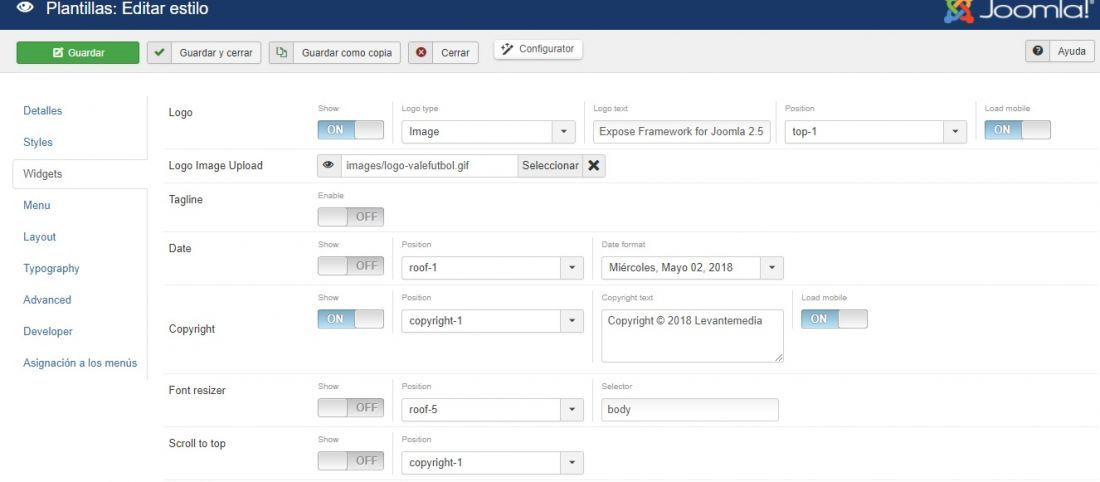
Task: Open Asignación a los menús tab
Action: click(80, 363)
